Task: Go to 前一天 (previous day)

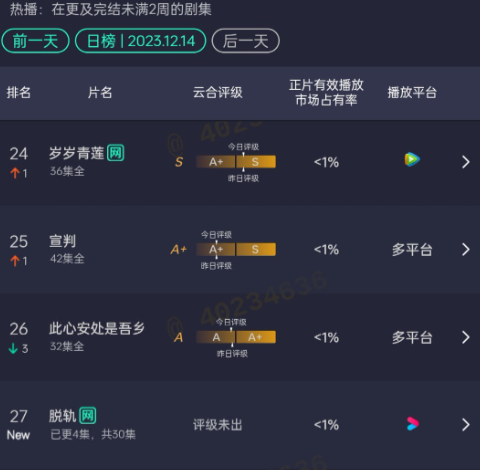Action: coord(35,41)
